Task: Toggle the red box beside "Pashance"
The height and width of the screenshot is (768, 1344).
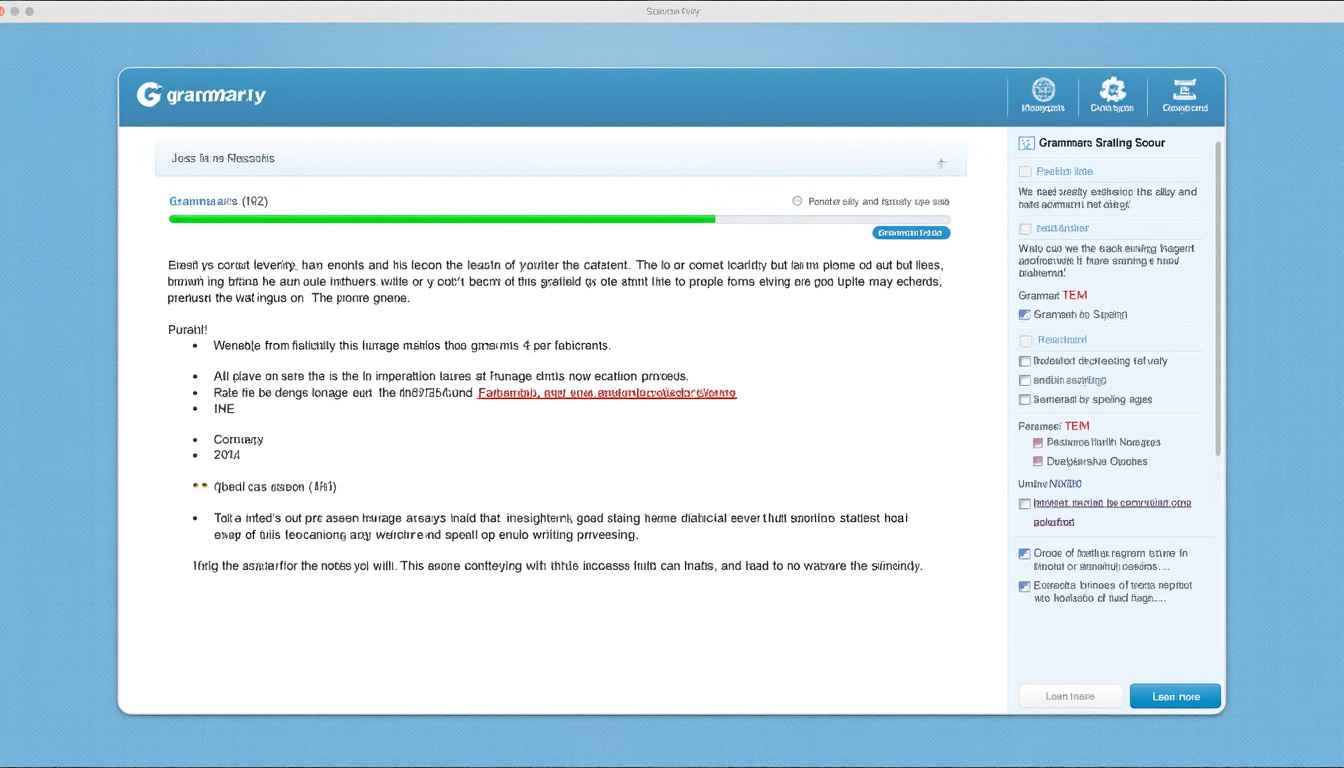Action: click(x=1038, y=442)
